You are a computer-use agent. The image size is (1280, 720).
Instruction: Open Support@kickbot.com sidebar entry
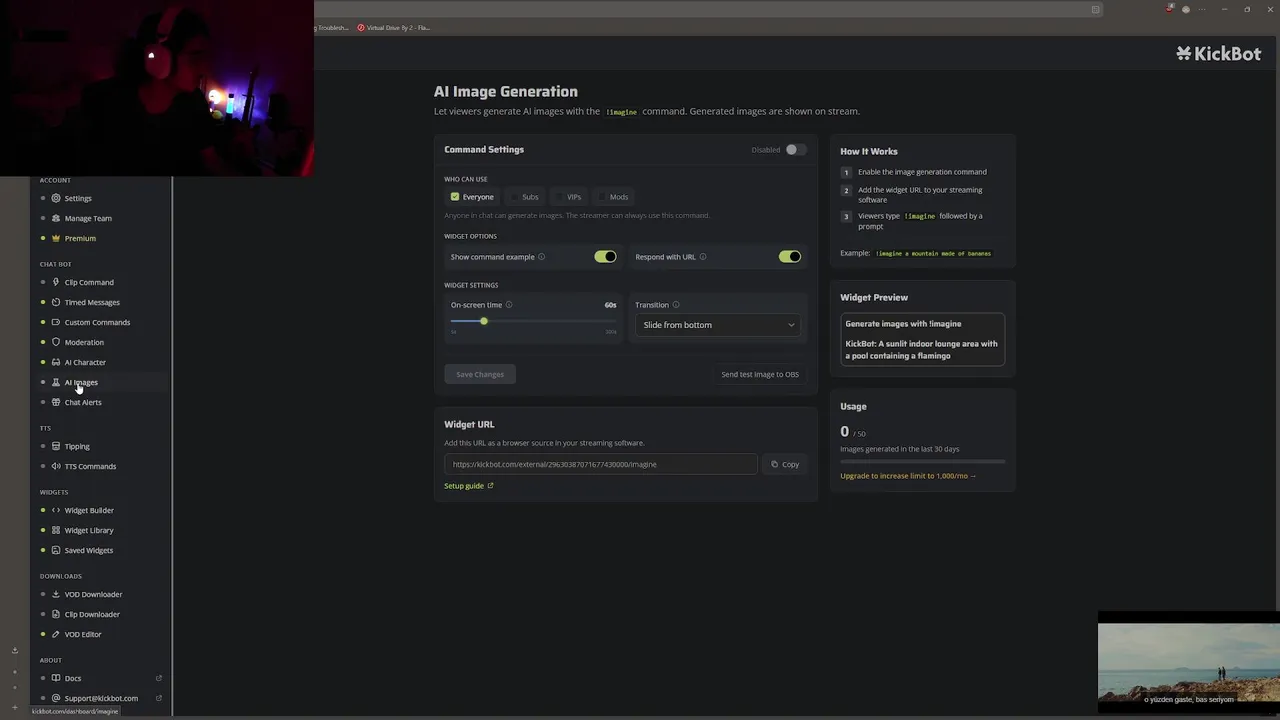101,698
